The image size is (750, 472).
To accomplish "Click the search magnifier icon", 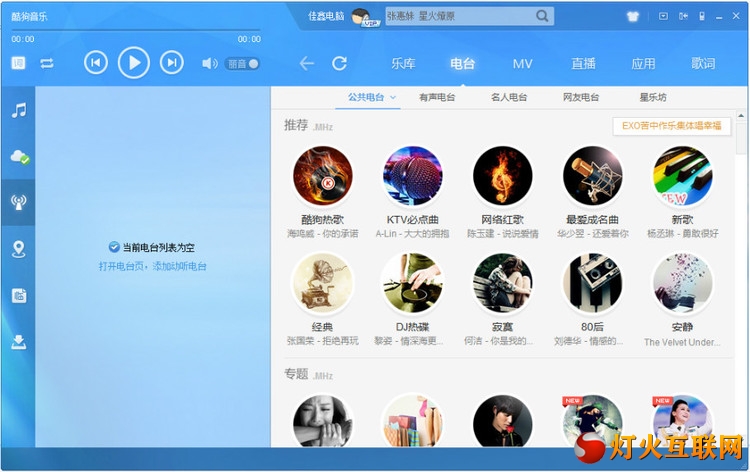I will click(x=542, y=16).
